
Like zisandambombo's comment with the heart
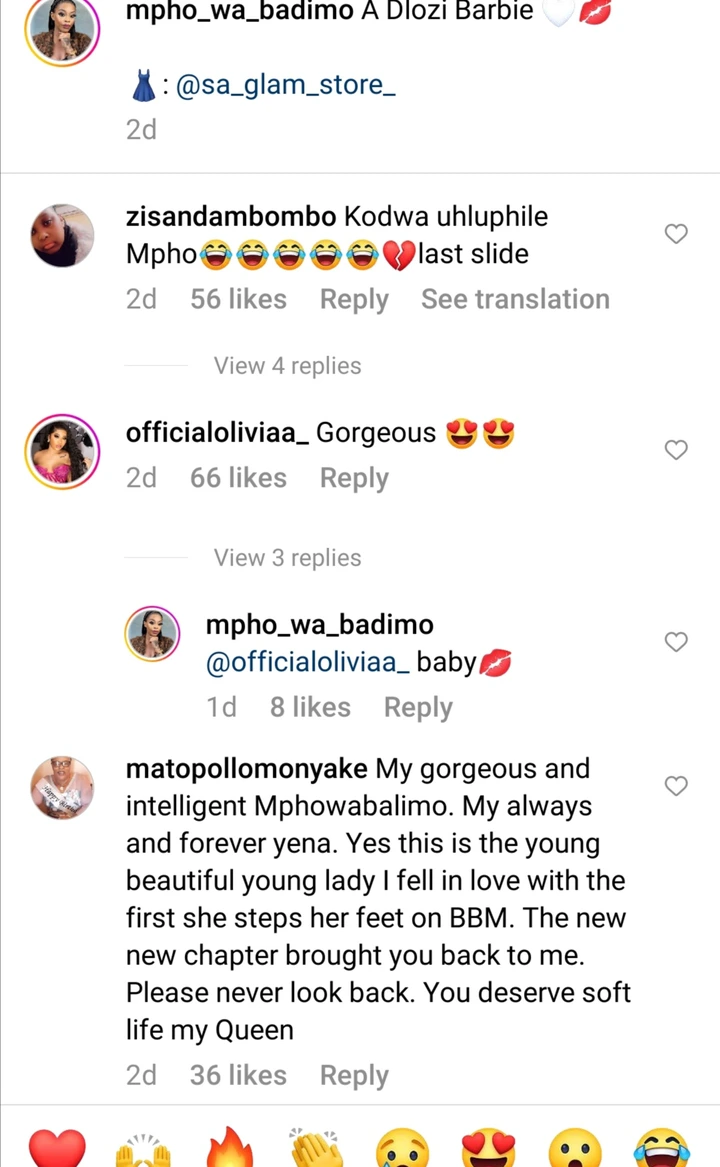click(677, 234)
